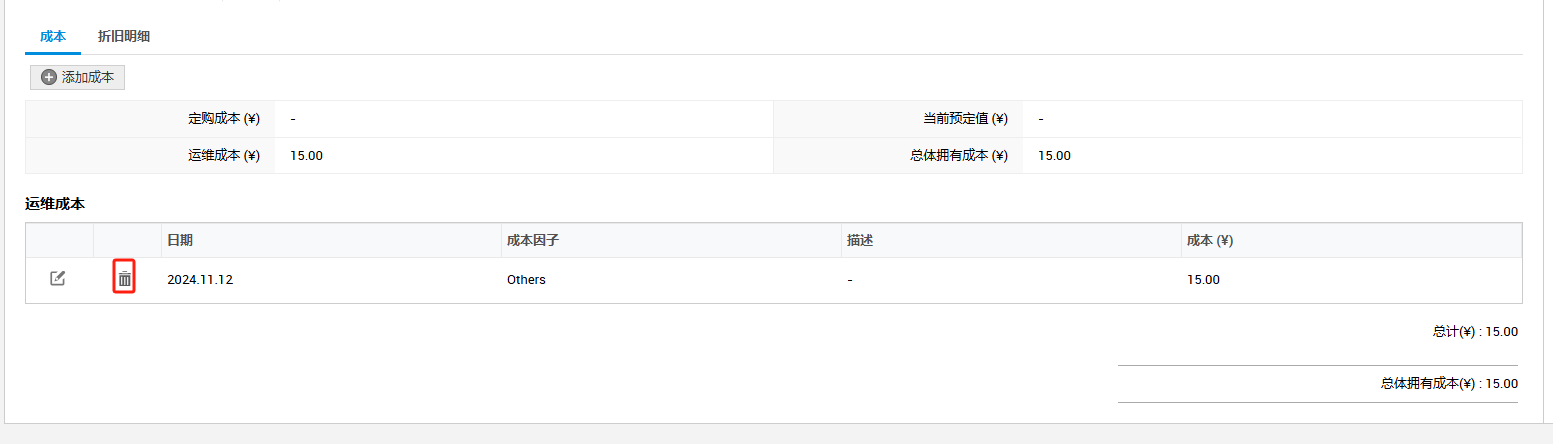Viewport: 1553px width, 444px height.
Task: Click the 定购成本 (¥) label
Action: tap(223, 119)
